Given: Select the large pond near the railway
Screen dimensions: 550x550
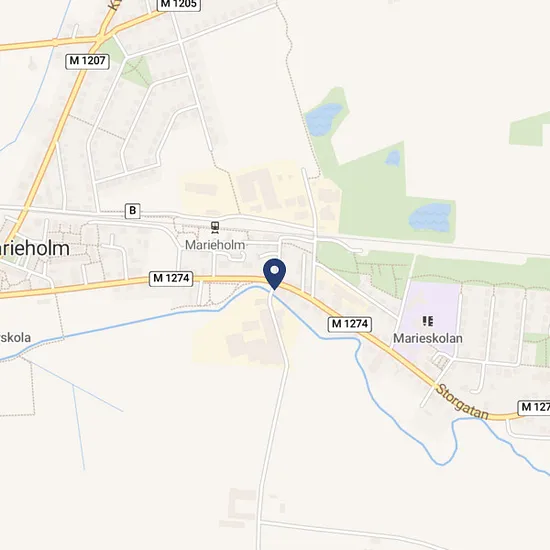Looking at the screenshot, I should click(x=430, y=217).
